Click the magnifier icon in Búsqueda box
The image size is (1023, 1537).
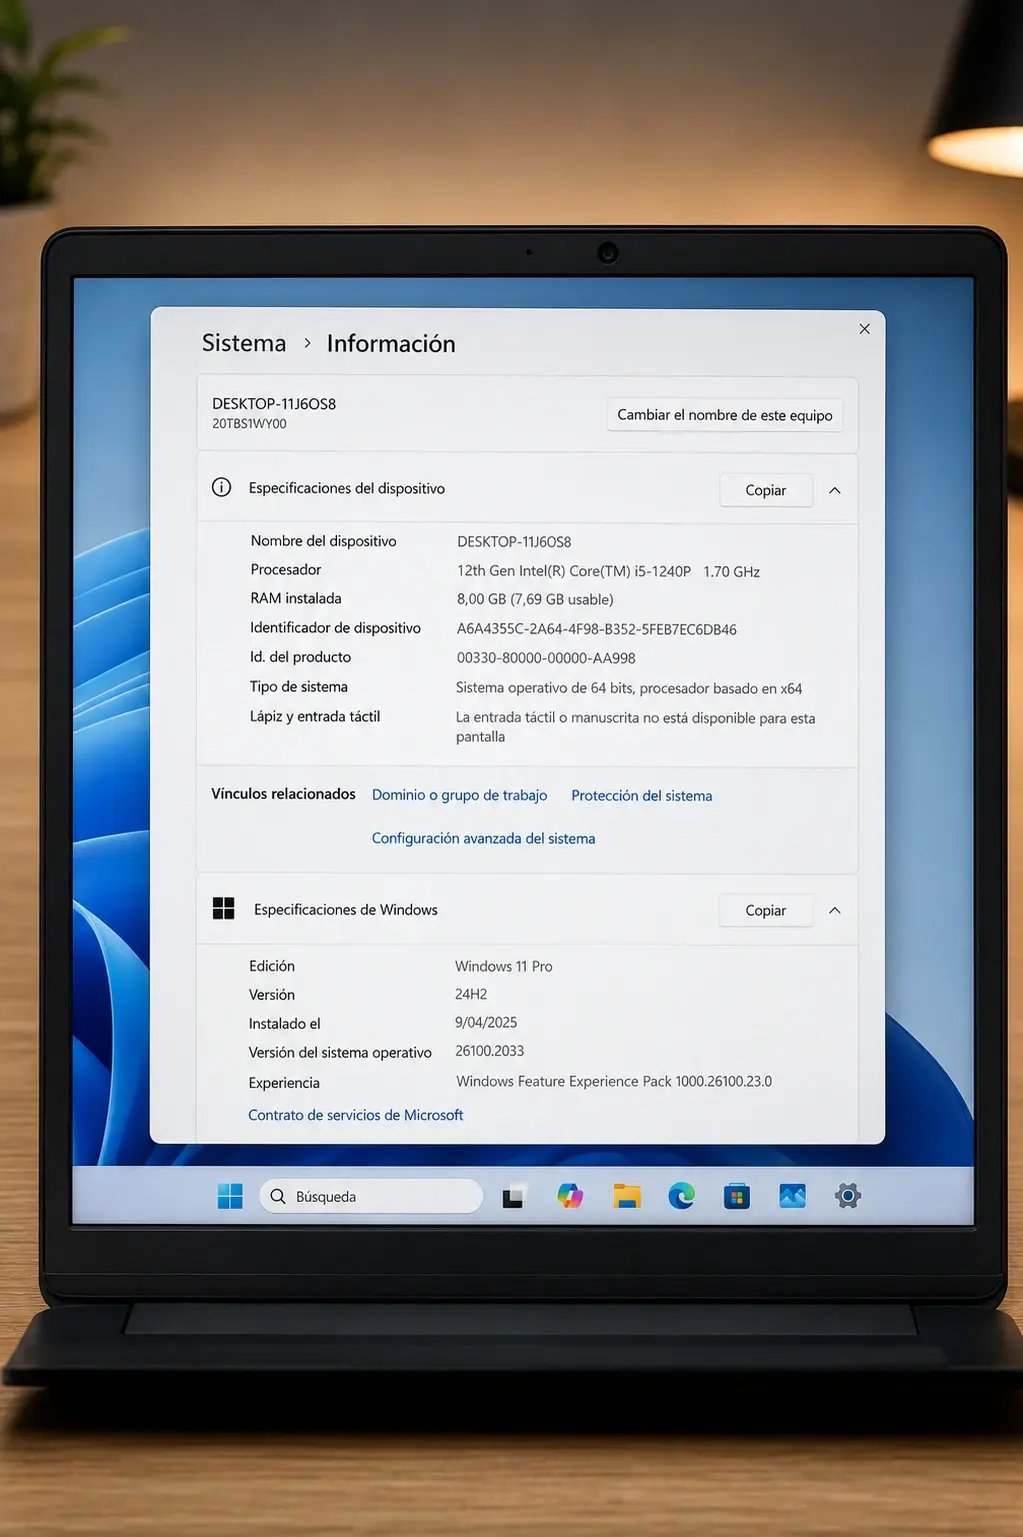[x=278, y=1196]
